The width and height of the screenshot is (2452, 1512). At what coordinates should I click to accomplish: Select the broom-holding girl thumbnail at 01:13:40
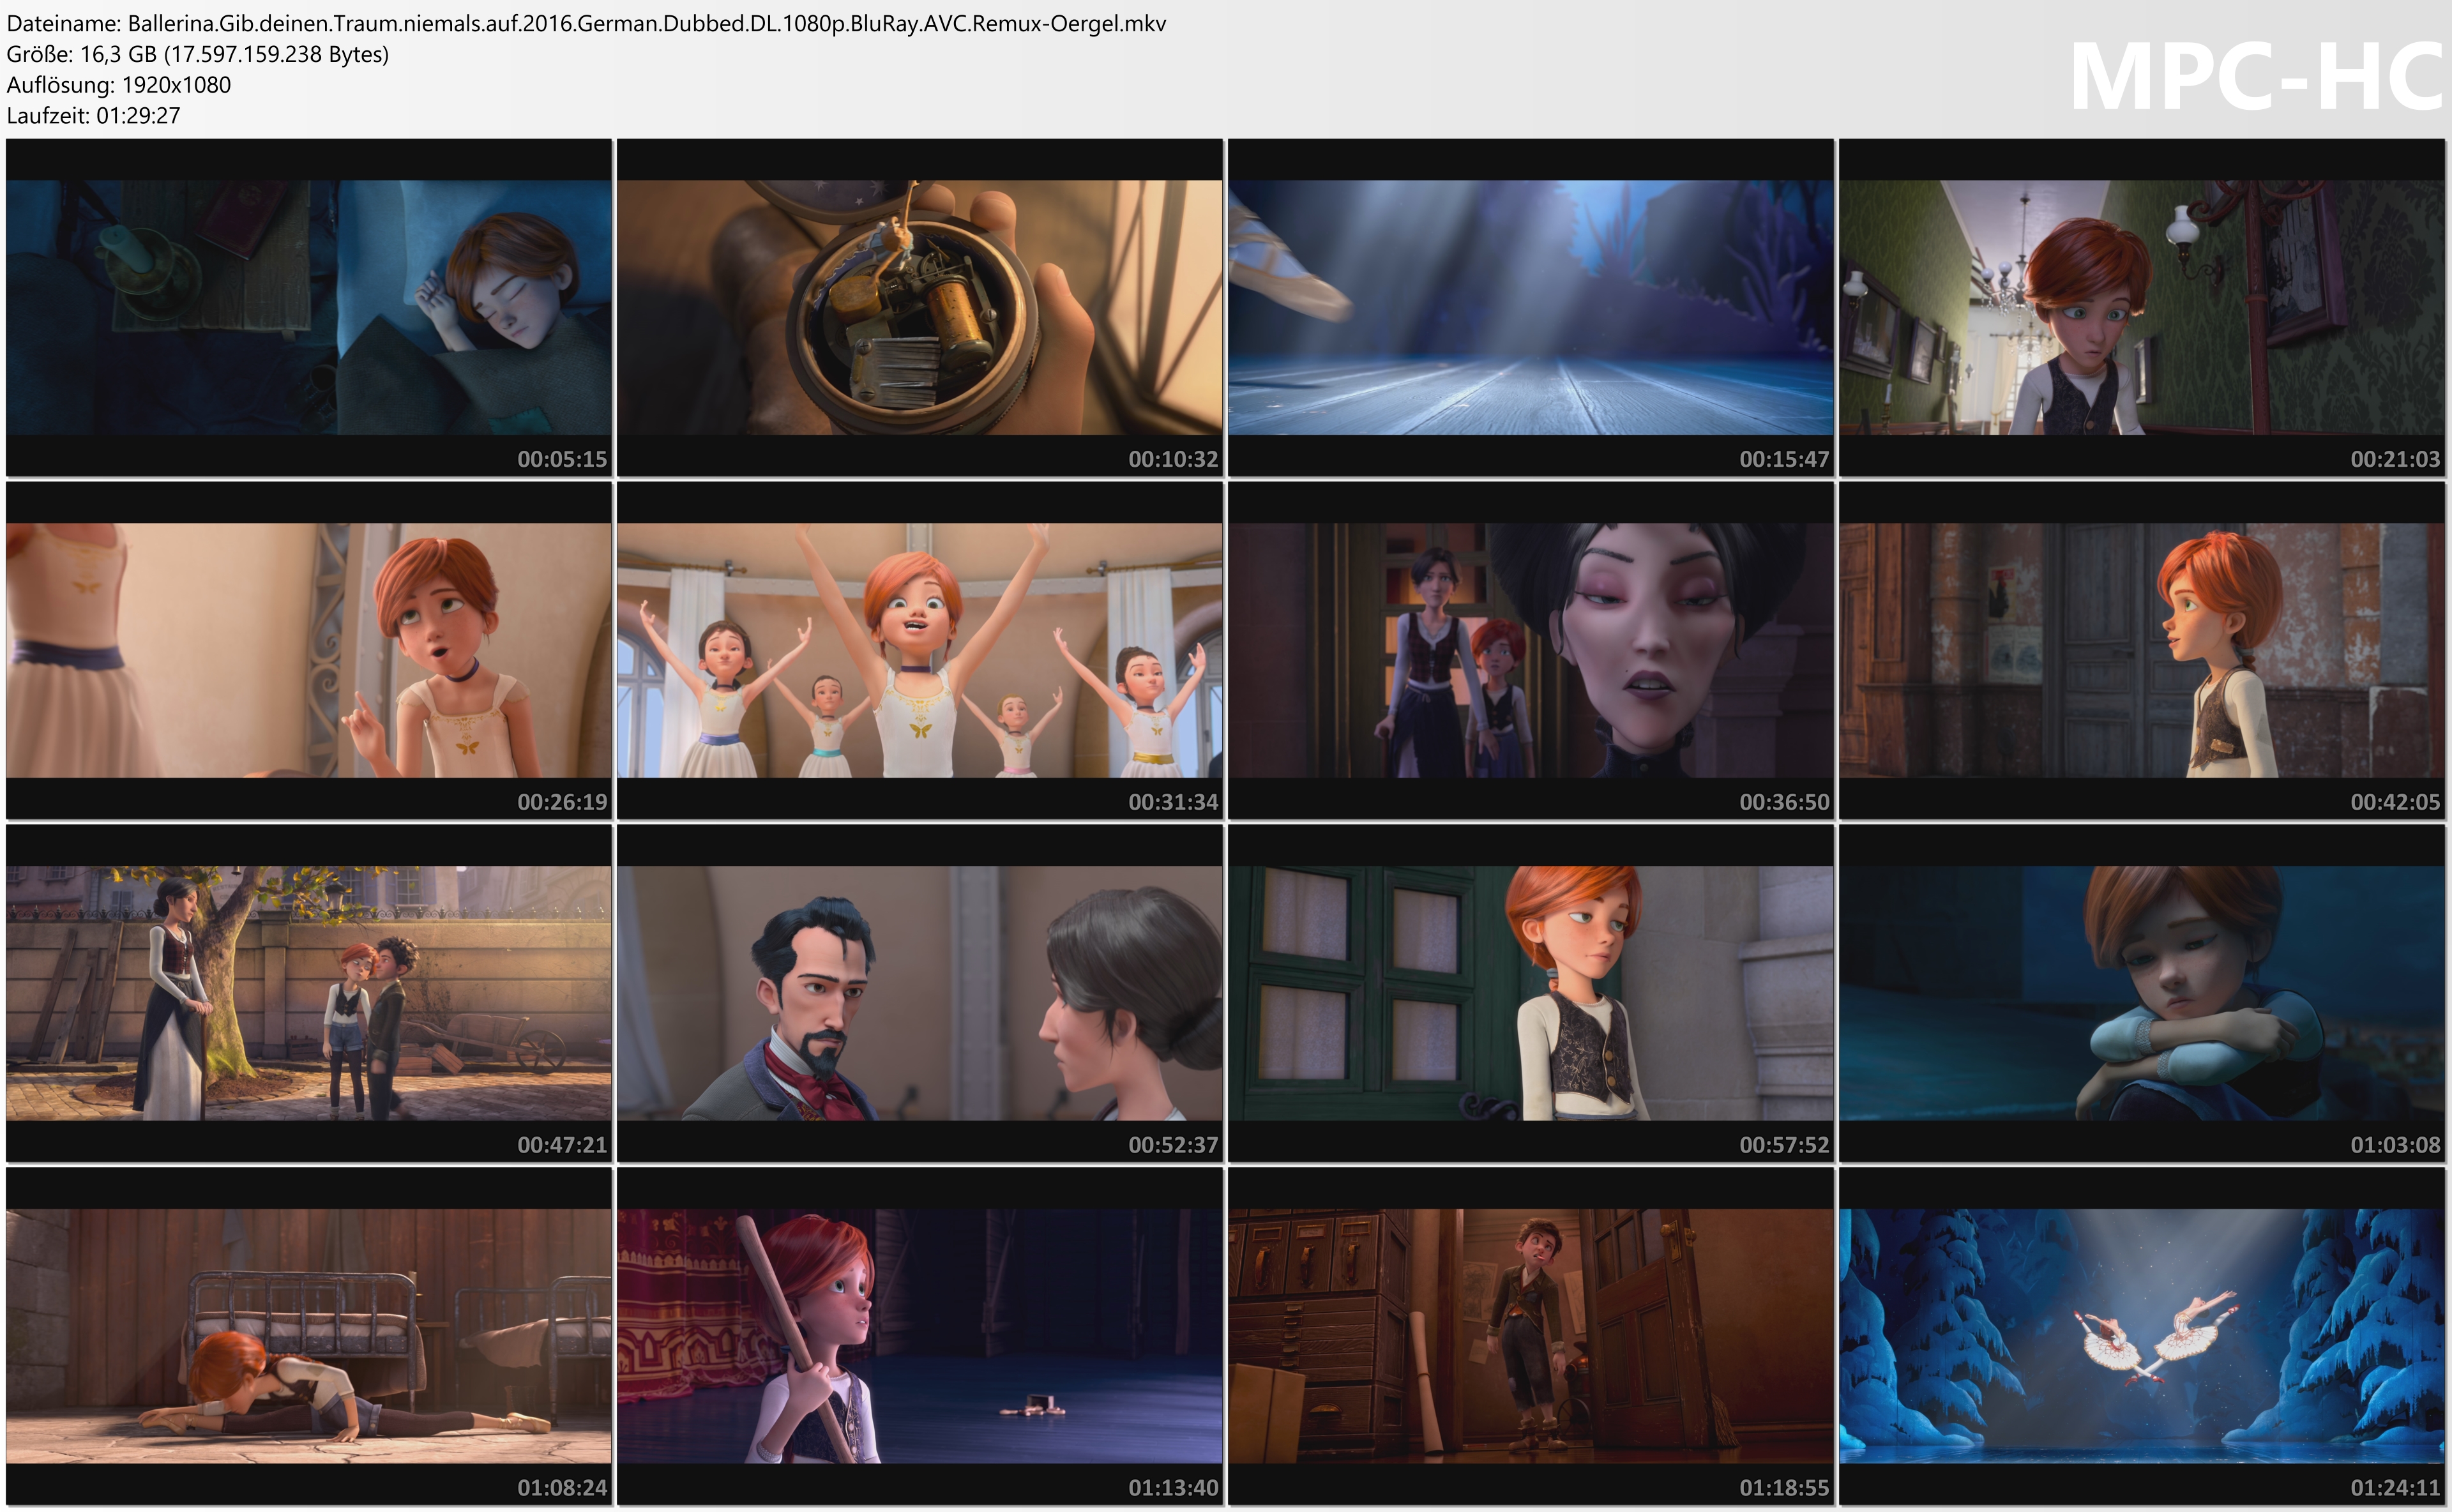click(919, 1336)
